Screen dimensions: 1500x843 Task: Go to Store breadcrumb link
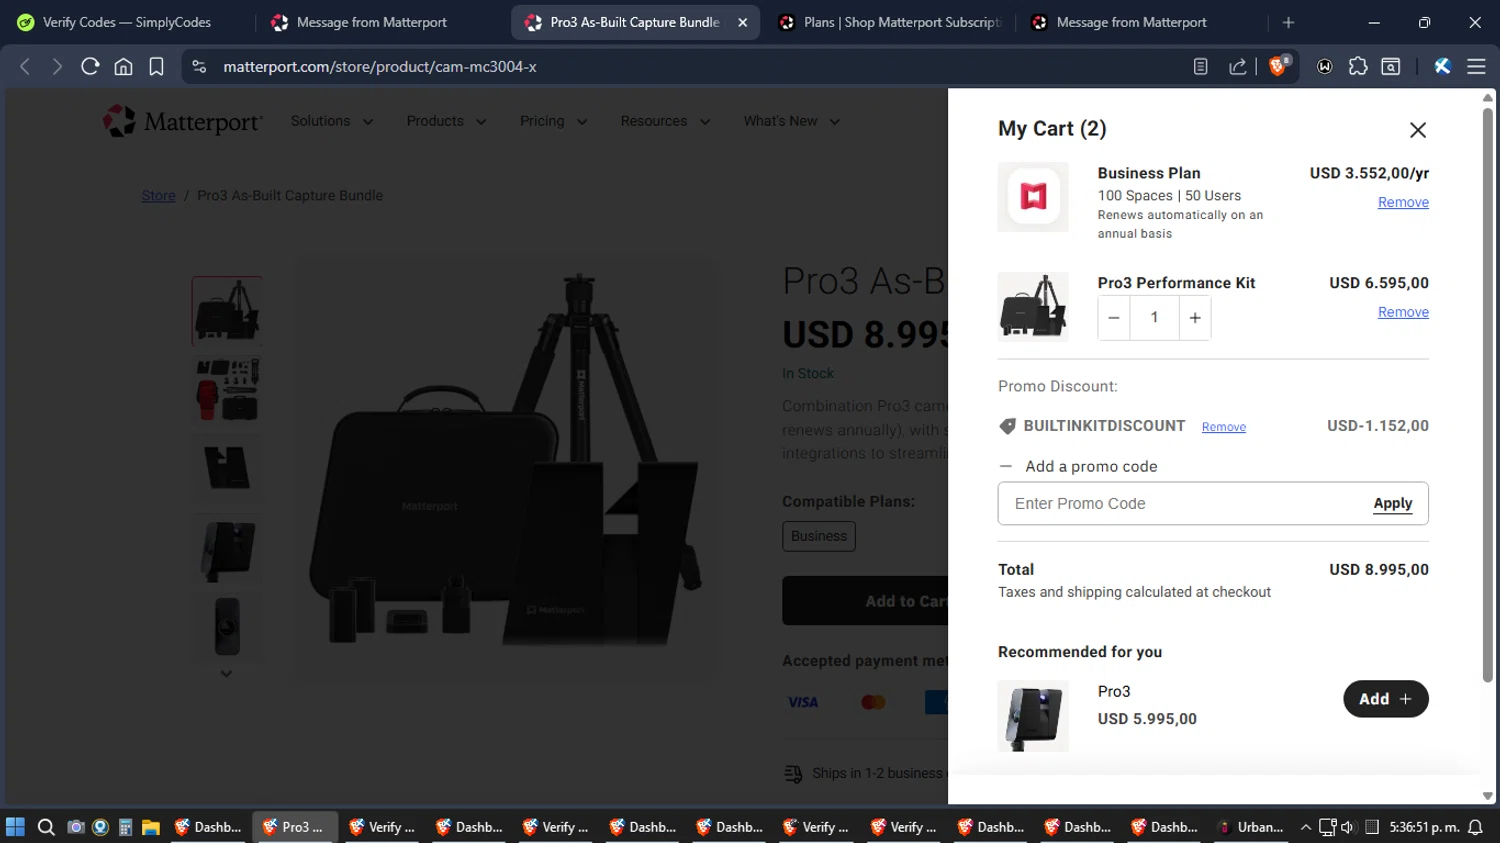pos(158,196)
